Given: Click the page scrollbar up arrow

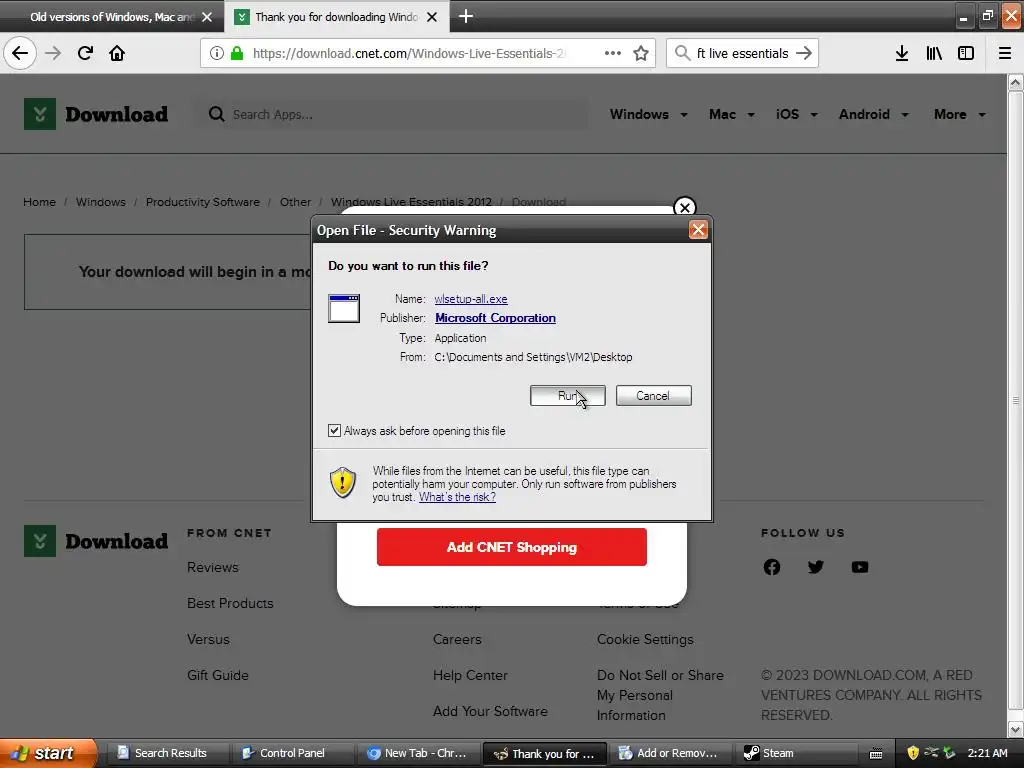Looking at the screenshot, I should coord(1015,82).
